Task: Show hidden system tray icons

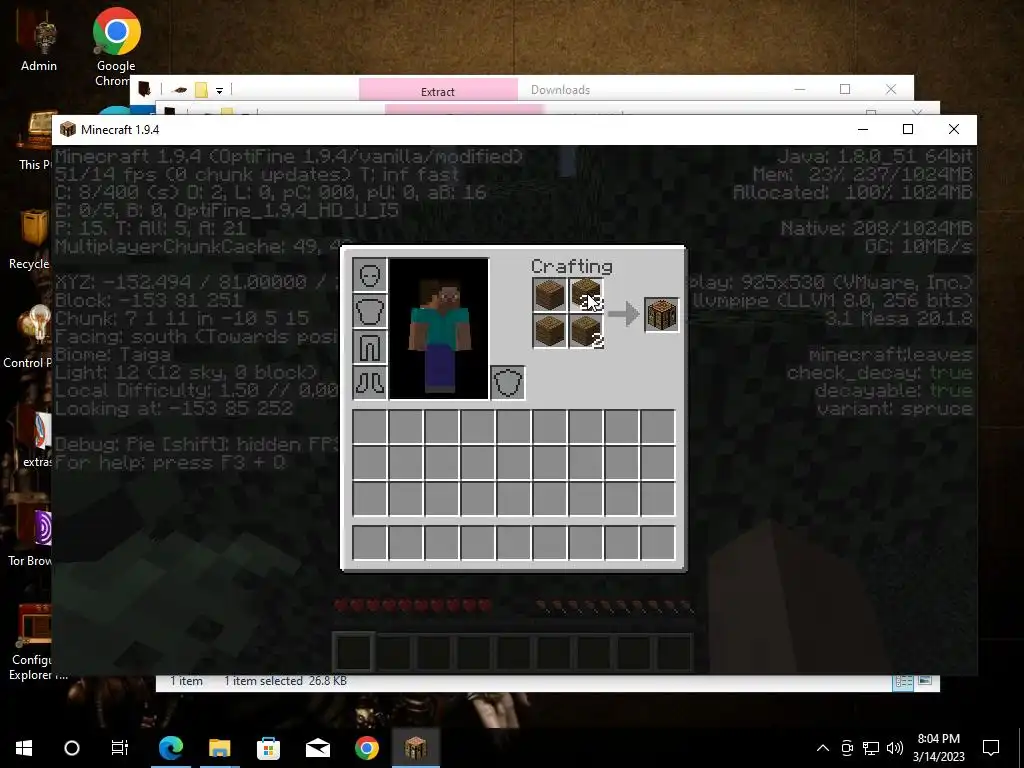Action: point(823,748)
